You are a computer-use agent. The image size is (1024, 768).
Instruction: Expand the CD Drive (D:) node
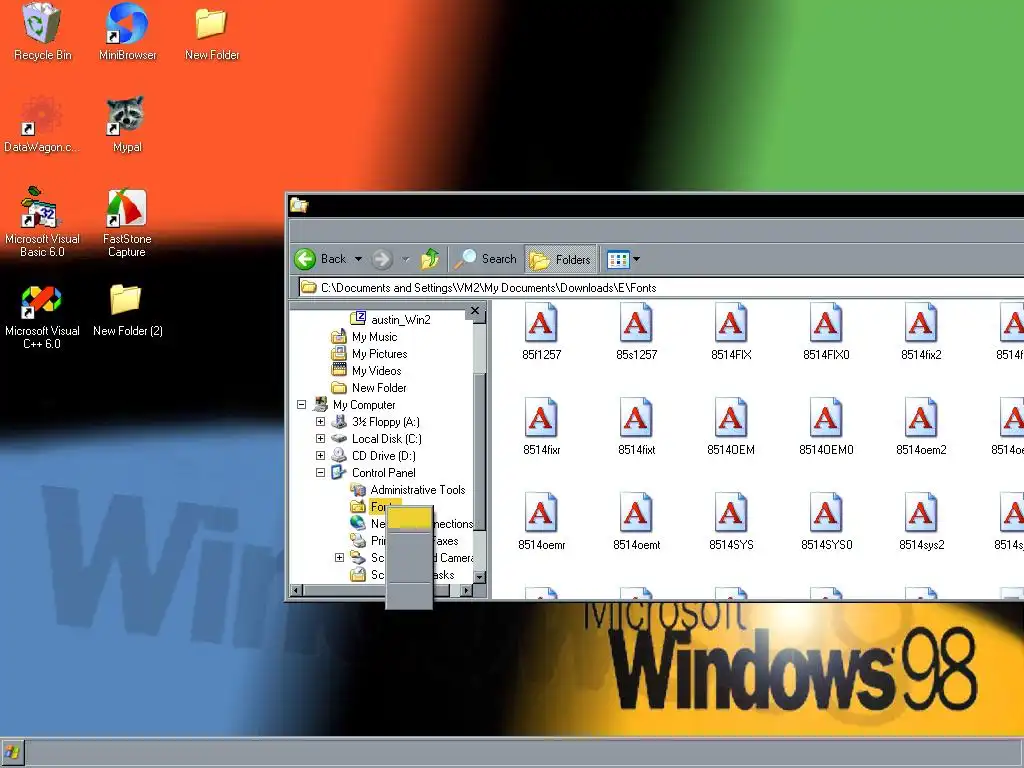coord(321,456)
